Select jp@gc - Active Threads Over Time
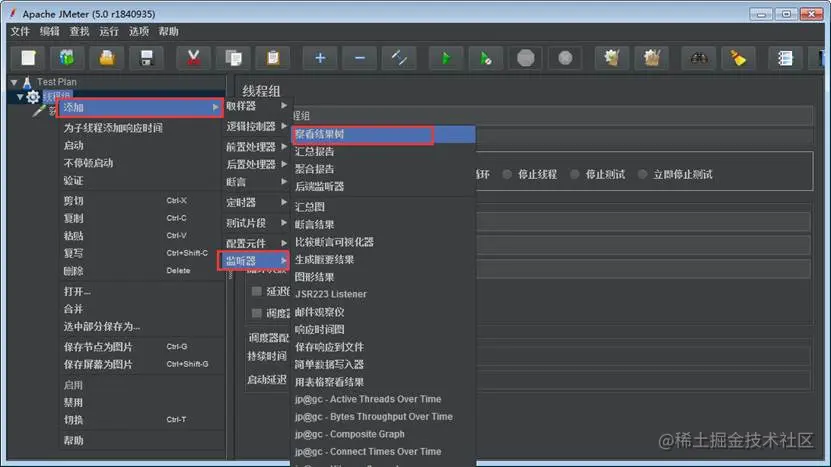The height and width of the screenshot is (467, 831). tap(384, 399)
